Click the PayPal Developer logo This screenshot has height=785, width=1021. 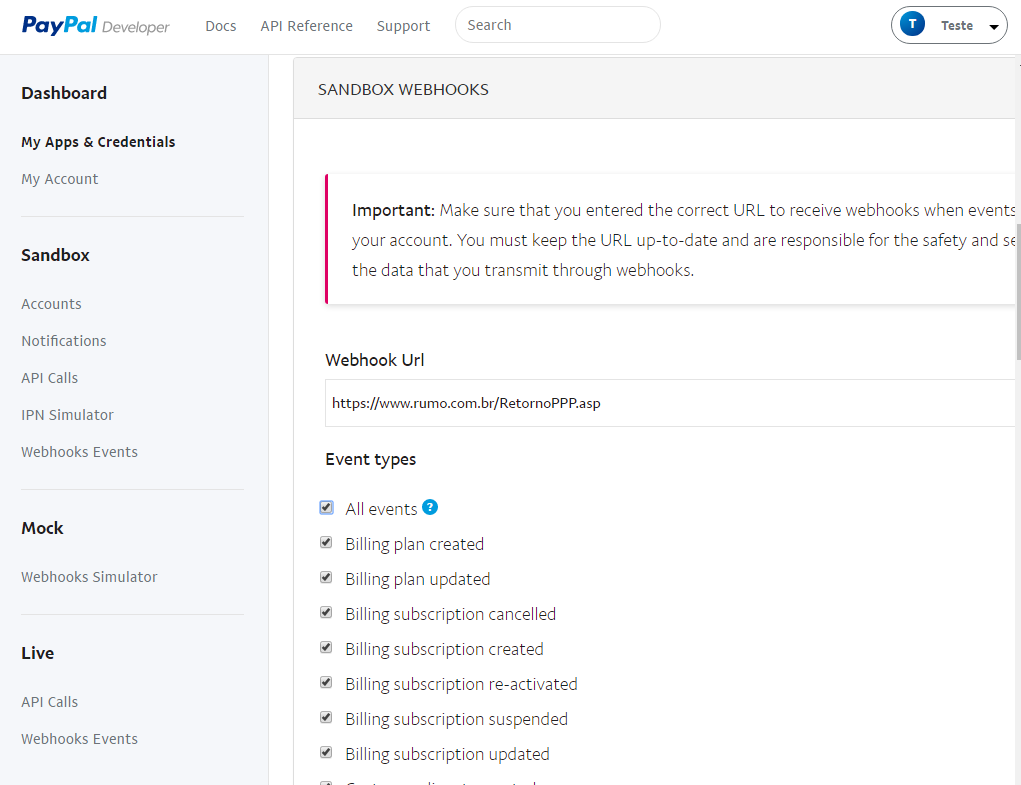coord(96,25)
